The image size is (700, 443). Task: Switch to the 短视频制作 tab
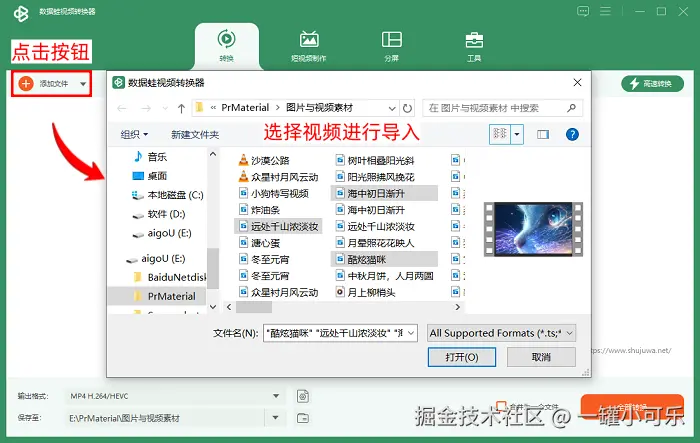click(x=309, y=46)
